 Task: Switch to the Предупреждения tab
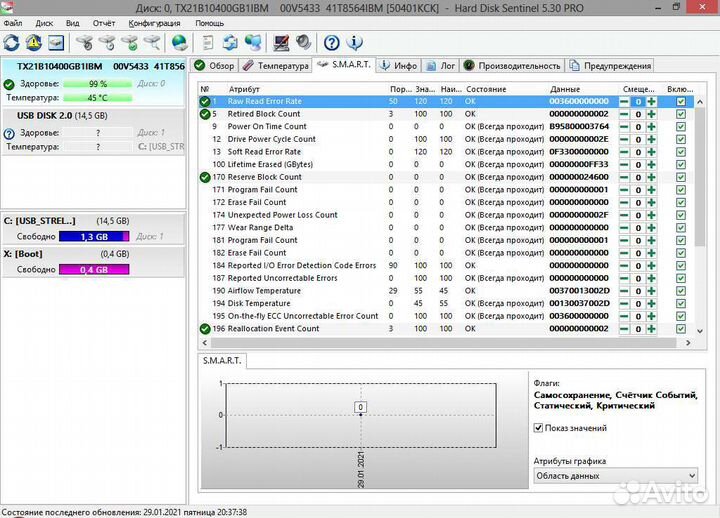pyautogui.click(x=610, y=66)
